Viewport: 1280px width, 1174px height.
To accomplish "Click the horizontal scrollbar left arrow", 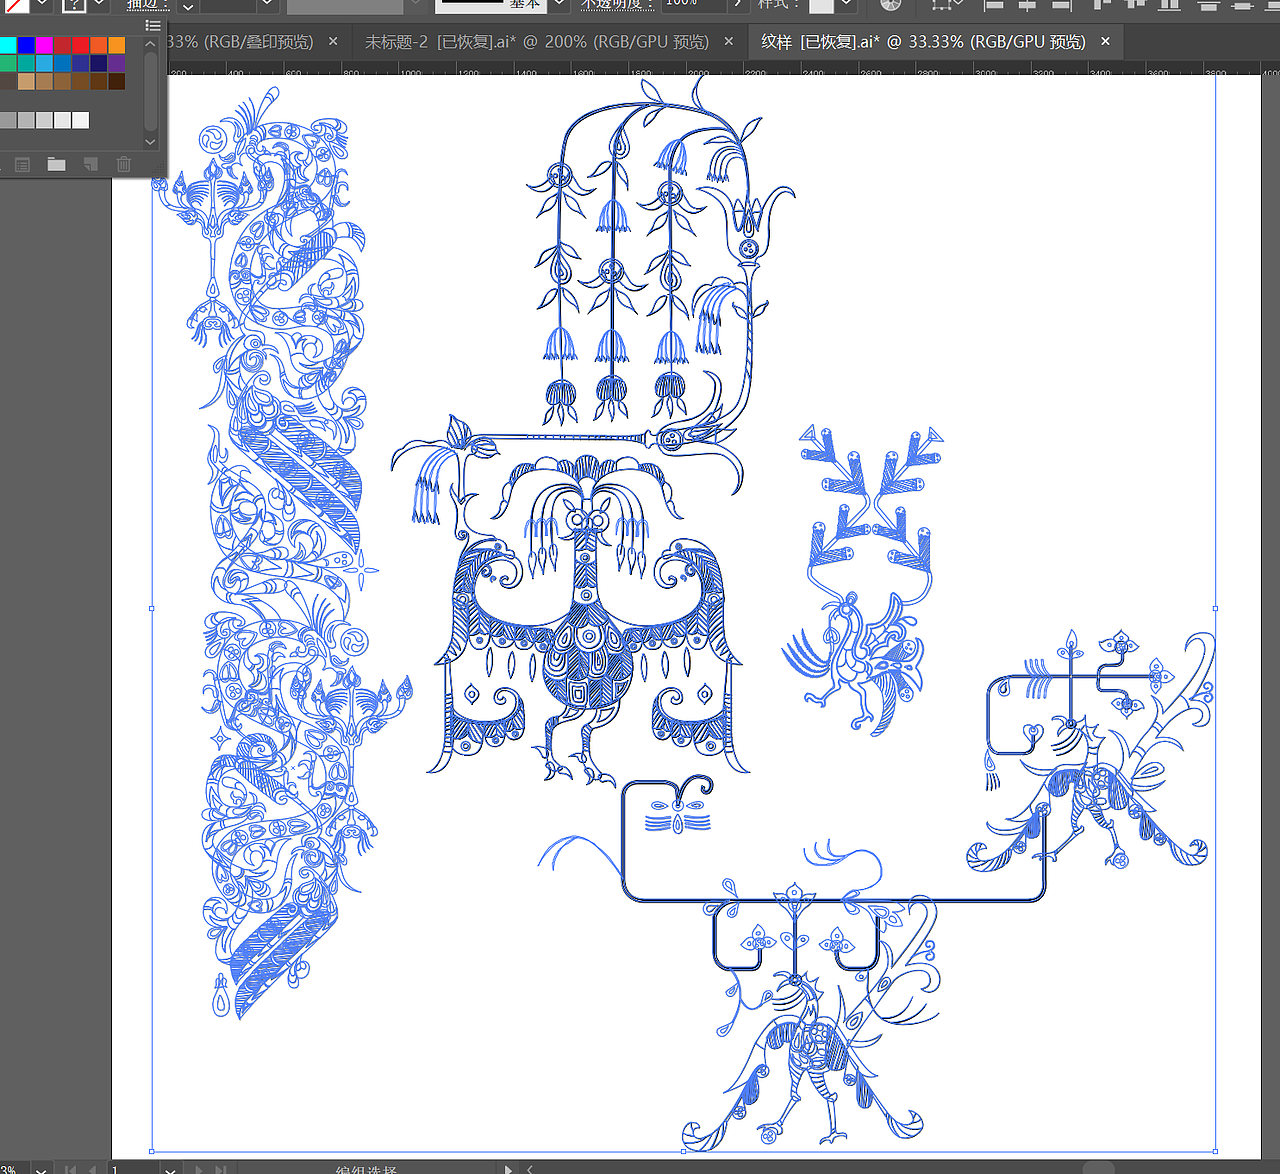I will click(530, 1168).
